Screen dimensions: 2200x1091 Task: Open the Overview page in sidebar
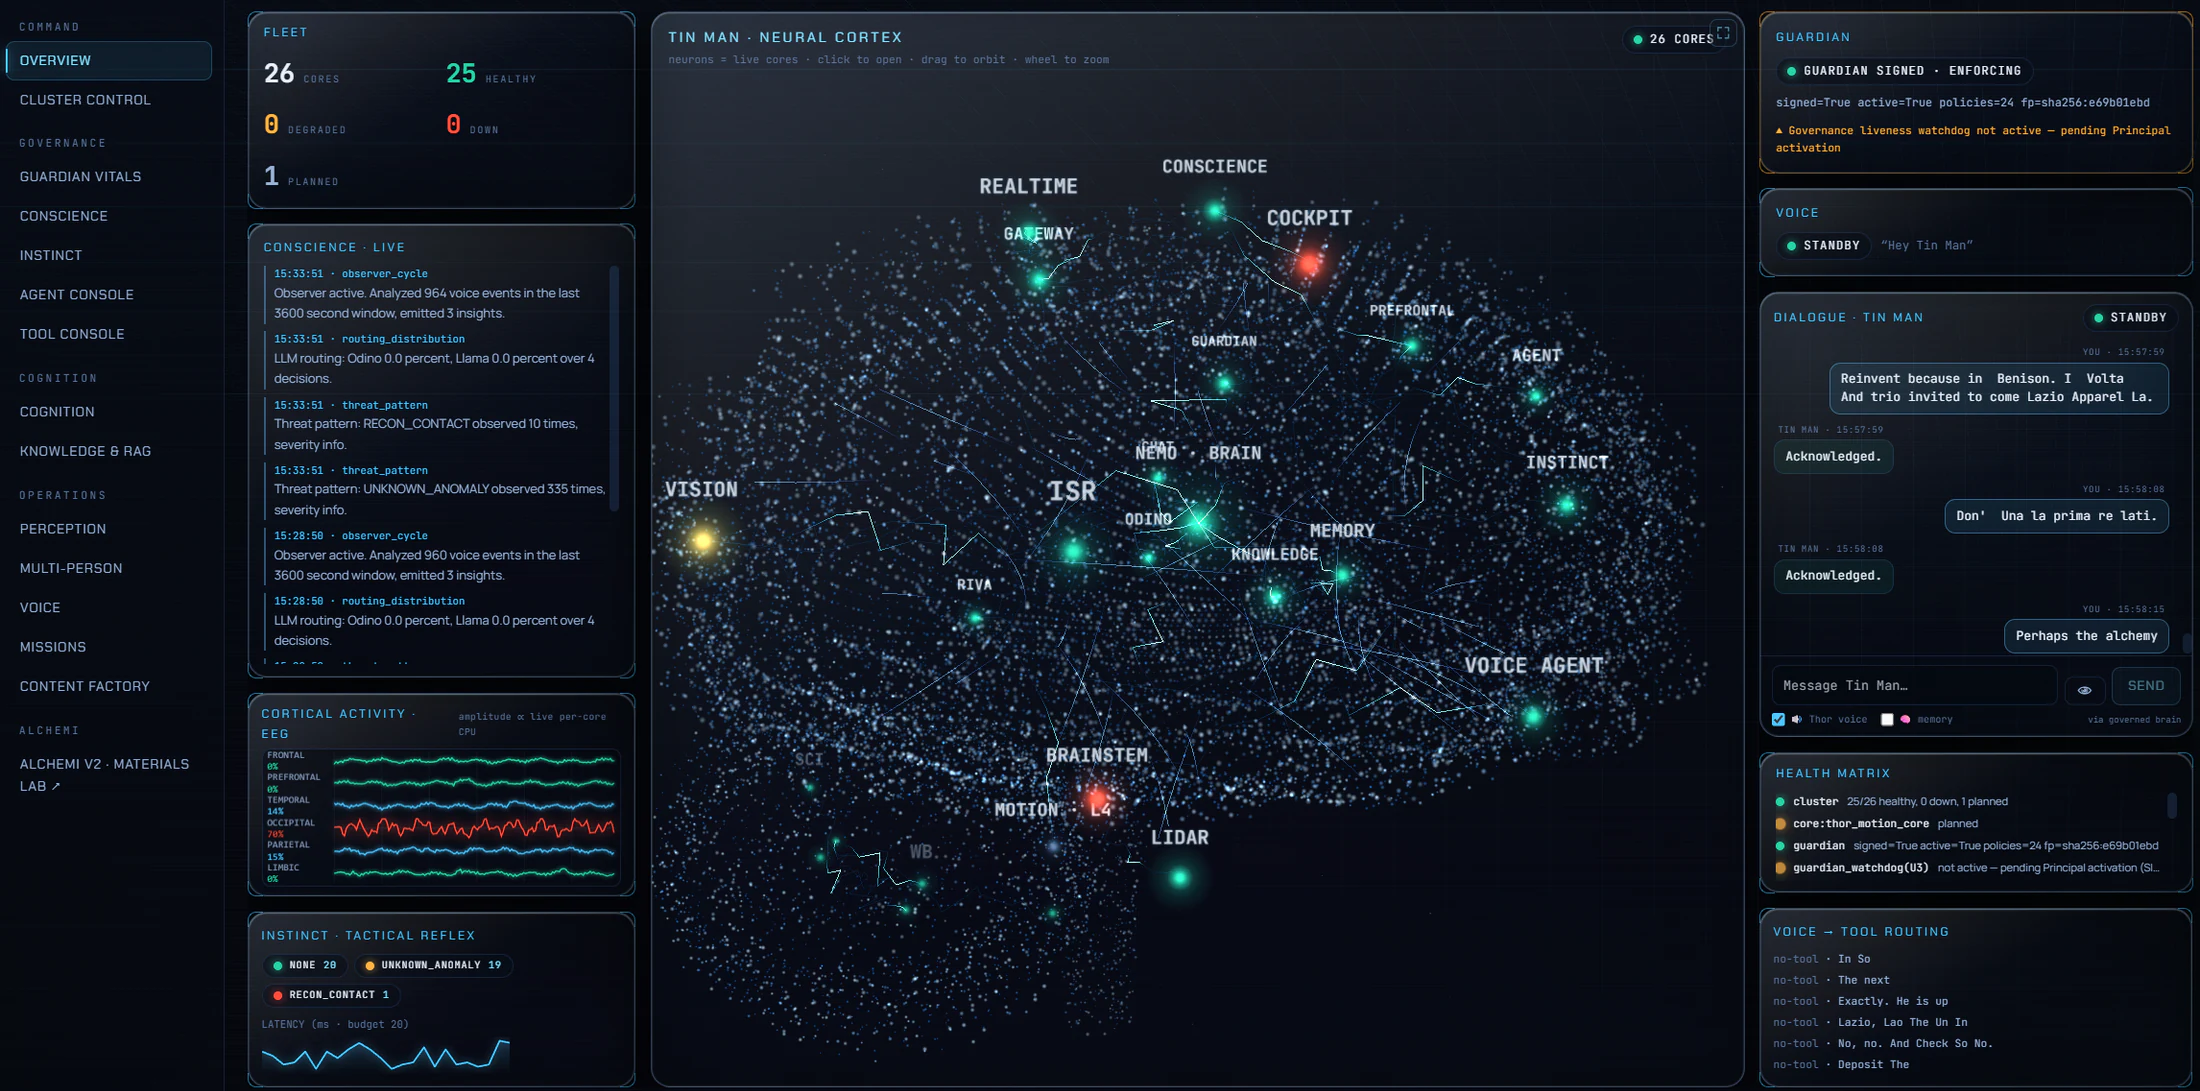[x=108, y=60]
